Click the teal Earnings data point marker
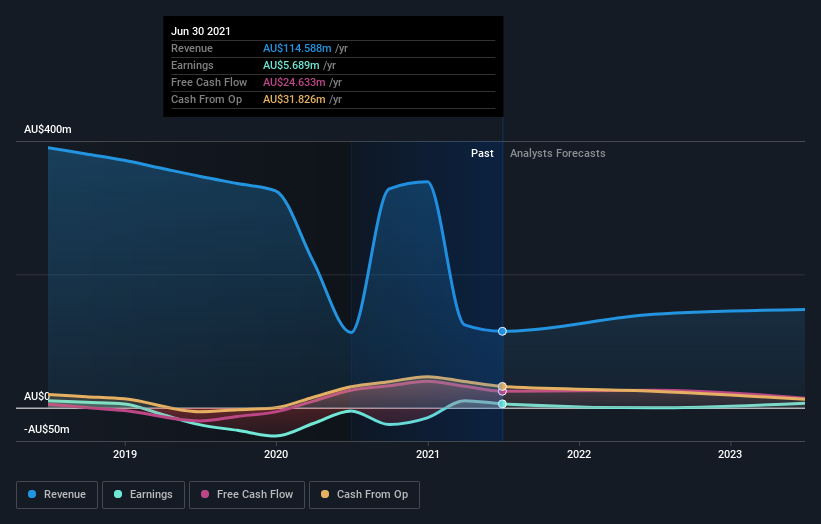The width and height of the screenshot is (821, 524). tap(502, 404)
